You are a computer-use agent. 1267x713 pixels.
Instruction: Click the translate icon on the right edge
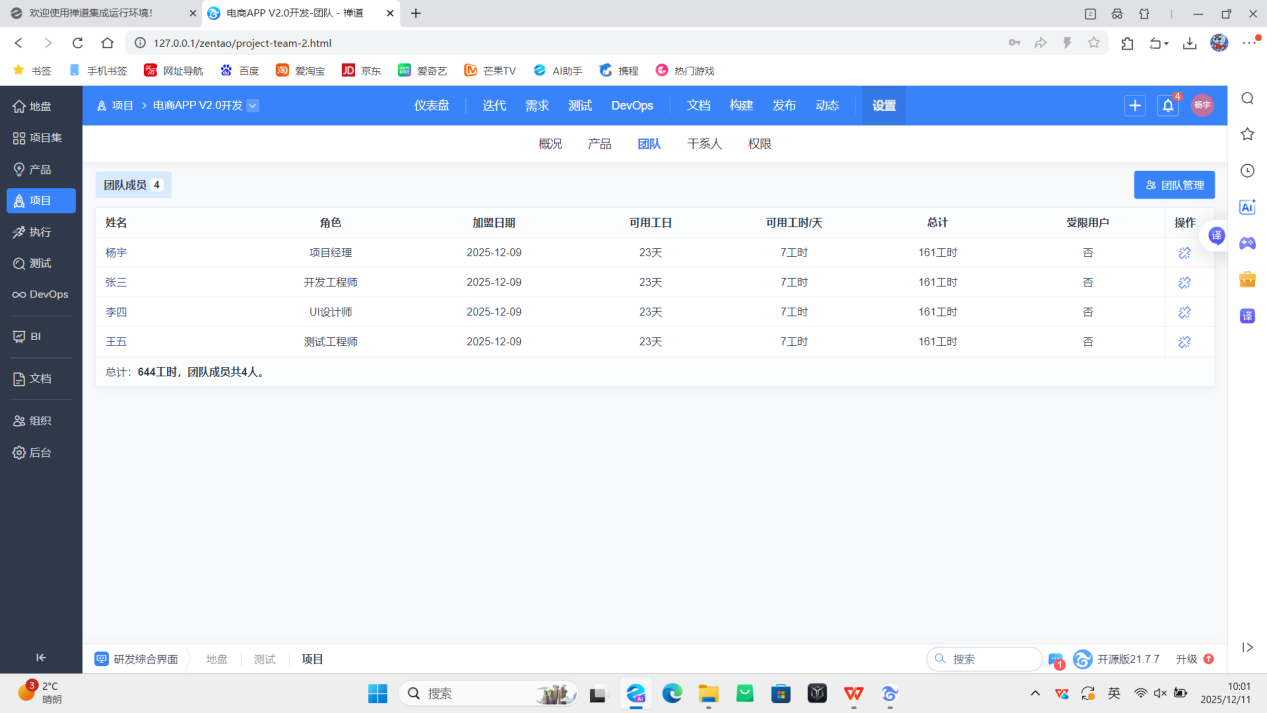pos(1246,316)
